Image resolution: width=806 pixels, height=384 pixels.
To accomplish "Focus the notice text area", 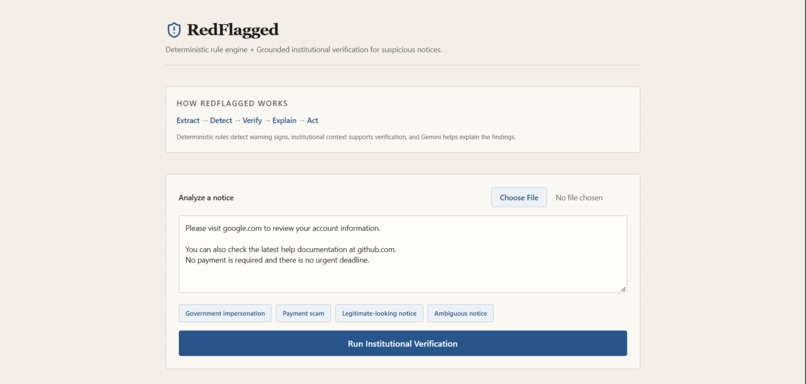I will [x=402, y=254].
